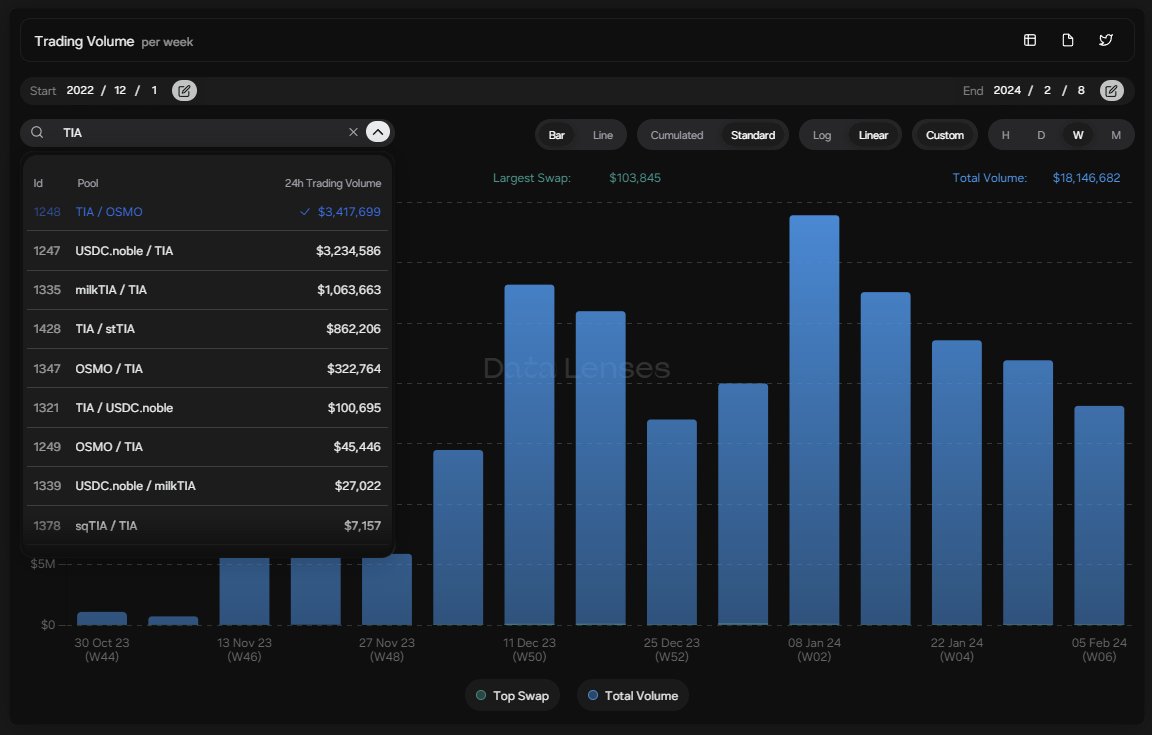Viewport: 1152px width, 735px height.
Task: Collapse the pool list with chevron button
Action: [x=378, y=132]
